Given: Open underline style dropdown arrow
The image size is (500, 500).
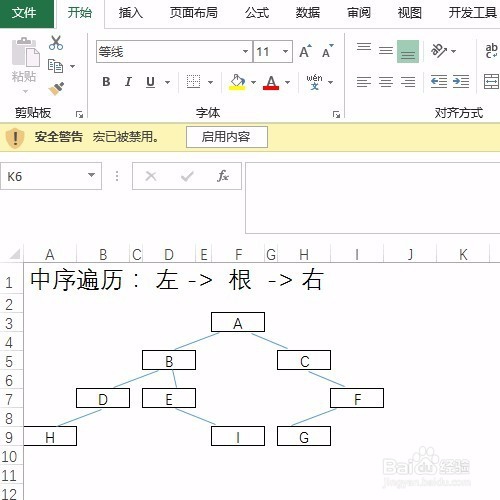Looking at the screenshot, I should click(167, 82).
